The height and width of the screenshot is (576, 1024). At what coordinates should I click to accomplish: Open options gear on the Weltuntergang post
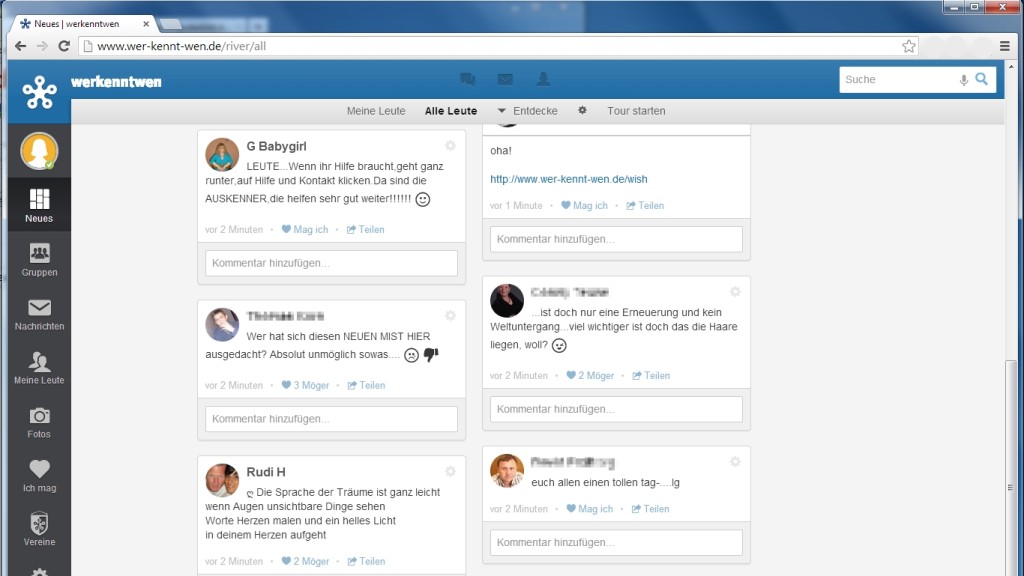pyautogui.click(x=735, y=292)
